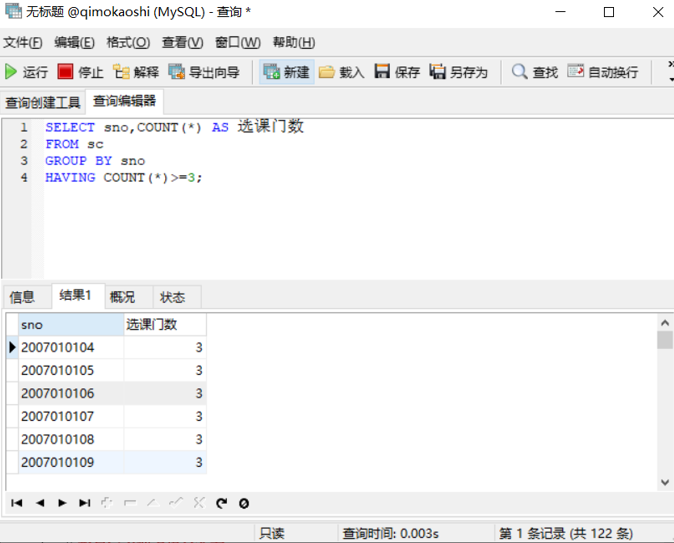This screenshot has width=674, height=543.
Task: Select cell 2007010107
Action: pyautogui.click(x=71, y=416)
